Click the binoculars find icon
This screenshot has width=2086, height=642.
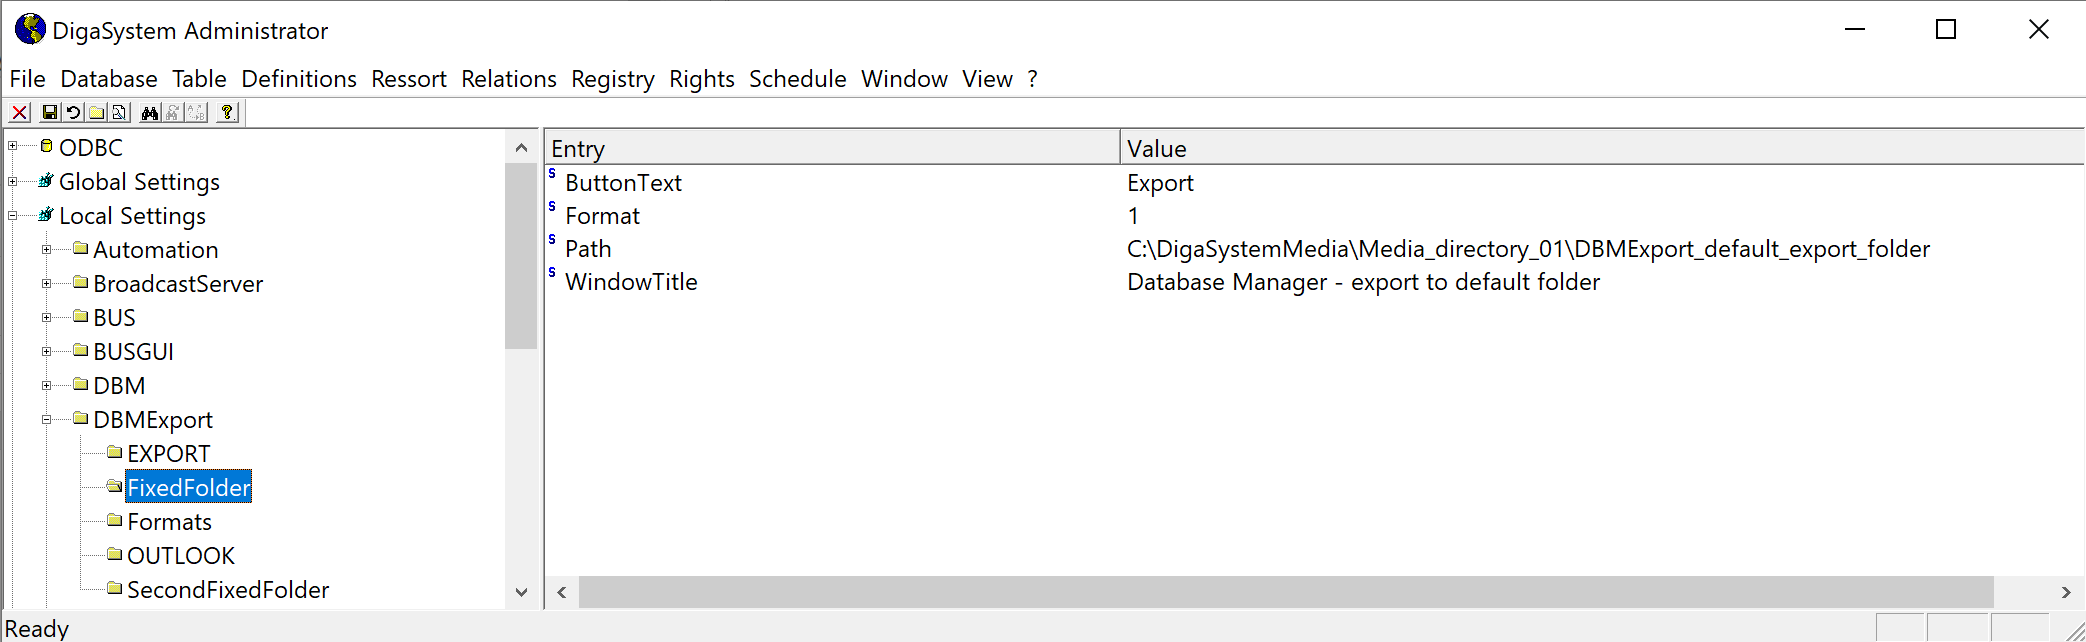pyautogui.click(x=150, y=113)
